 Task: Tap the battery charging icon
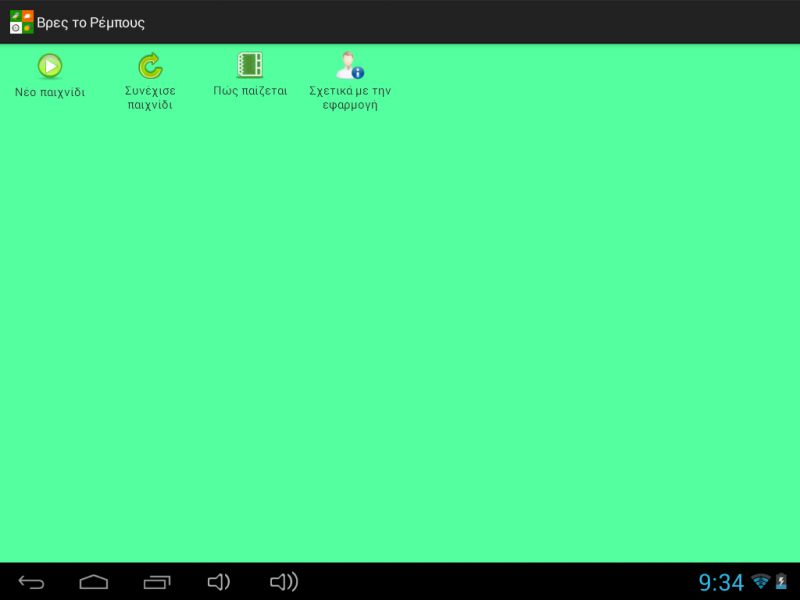click(x=781, y=582)
